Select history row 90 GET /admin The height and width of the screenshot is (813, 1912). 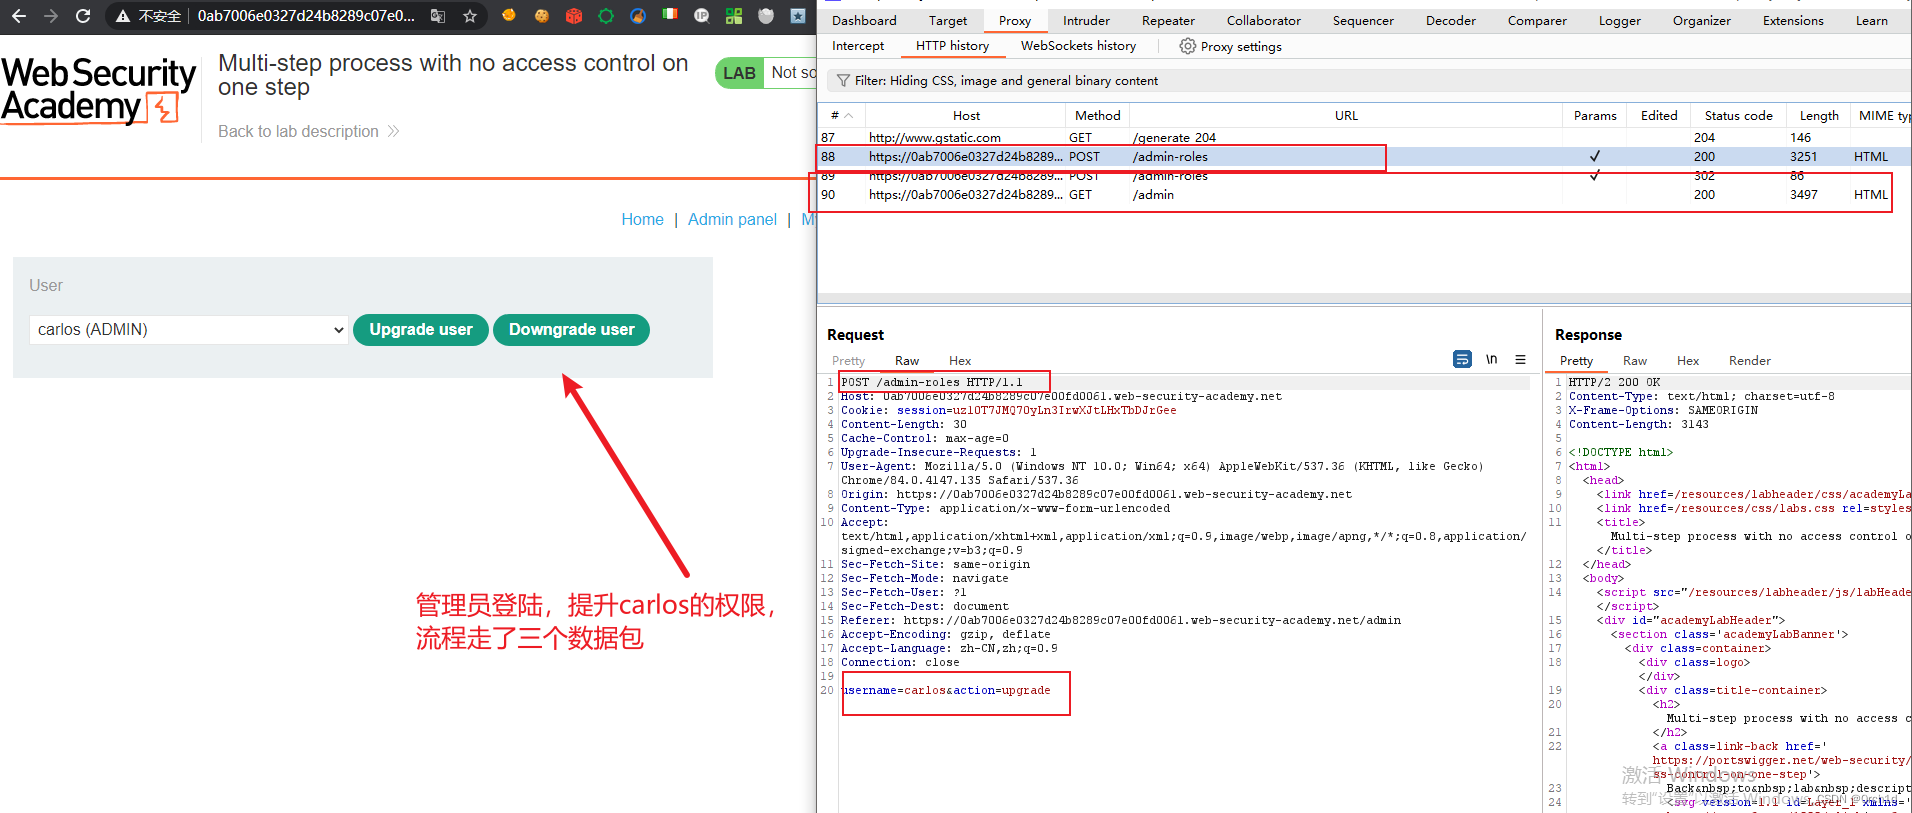pos(1365,195)
